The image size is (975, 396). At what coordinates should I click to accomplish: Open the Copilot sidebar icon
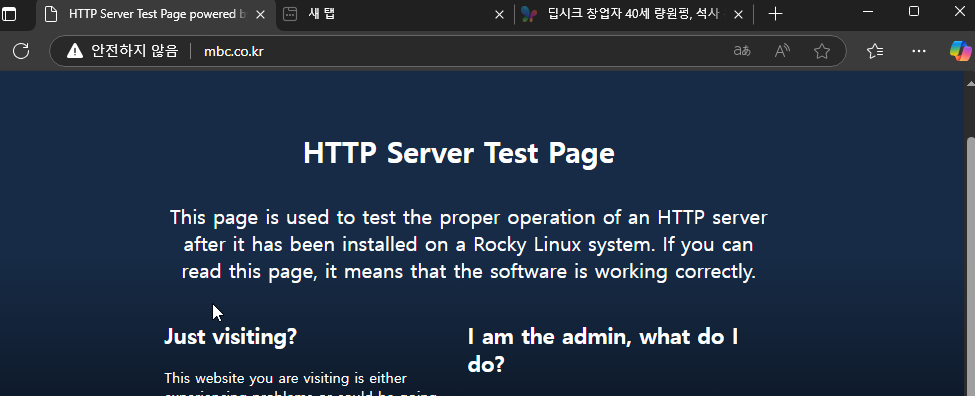960,51
